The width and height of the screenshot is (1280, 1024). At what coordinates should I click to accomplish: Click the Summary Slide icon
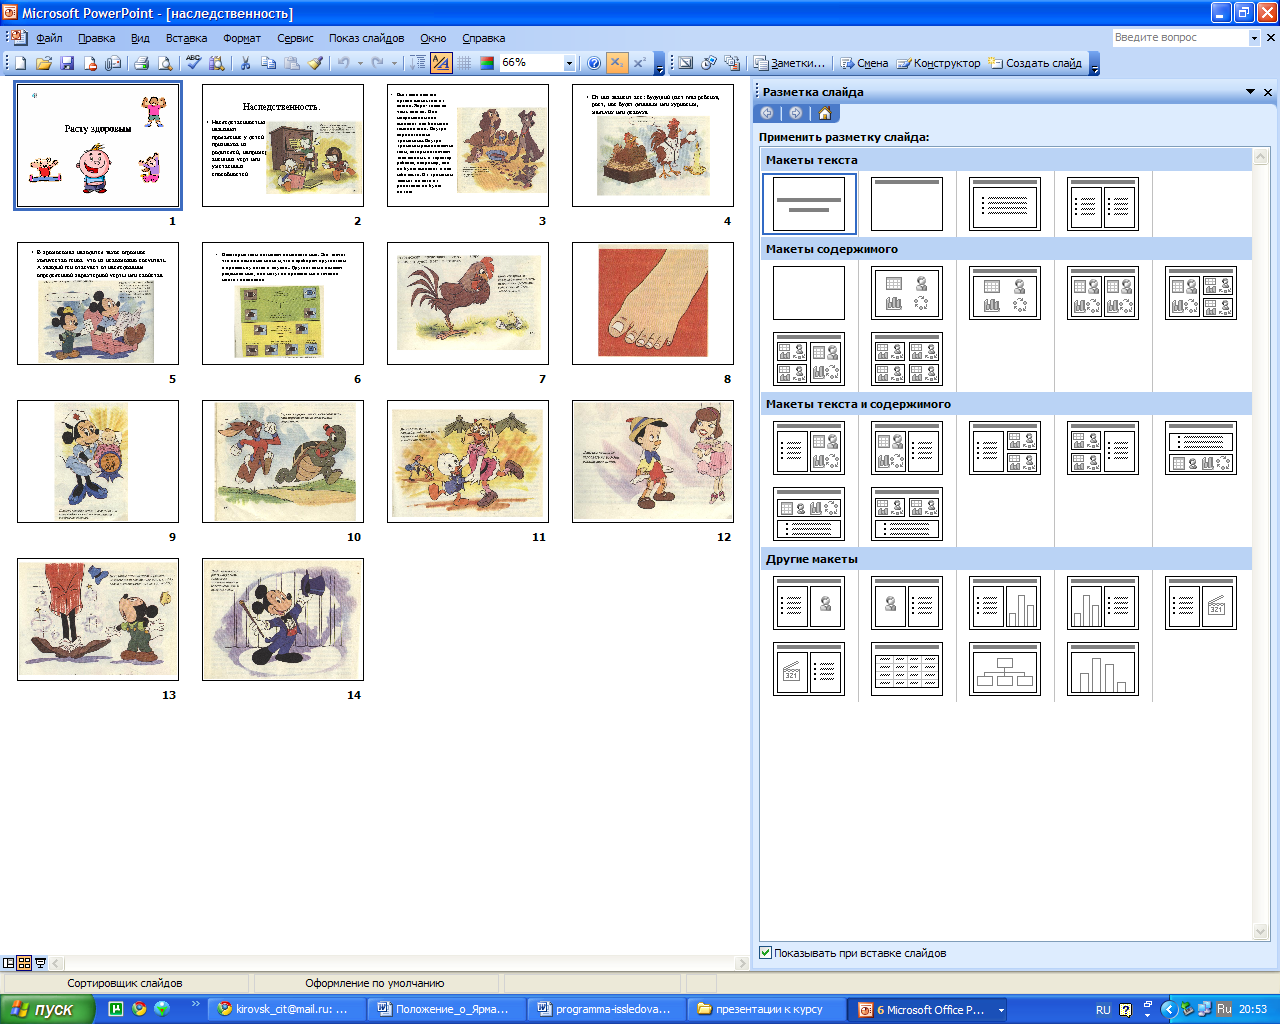732,63
